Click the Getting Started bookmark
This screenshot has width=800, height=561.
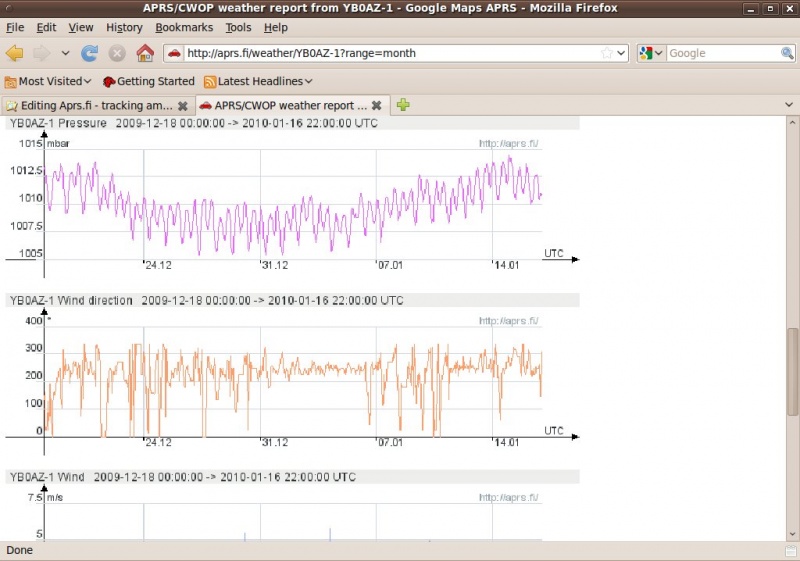(148, 81)
